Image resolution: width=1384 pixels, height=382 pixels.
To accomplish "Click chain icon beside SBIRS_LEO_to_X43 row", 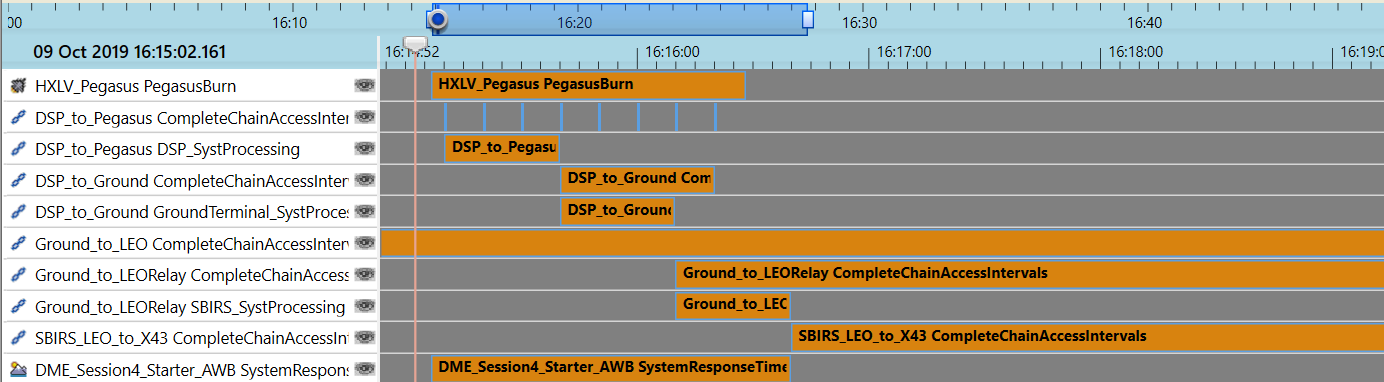I will 16,337.
